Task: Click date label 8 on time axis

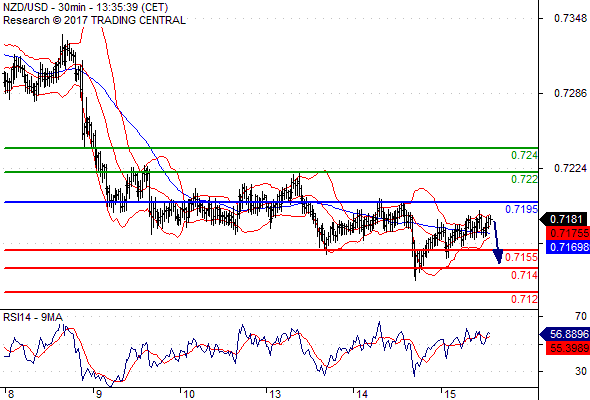Action: 11,394
